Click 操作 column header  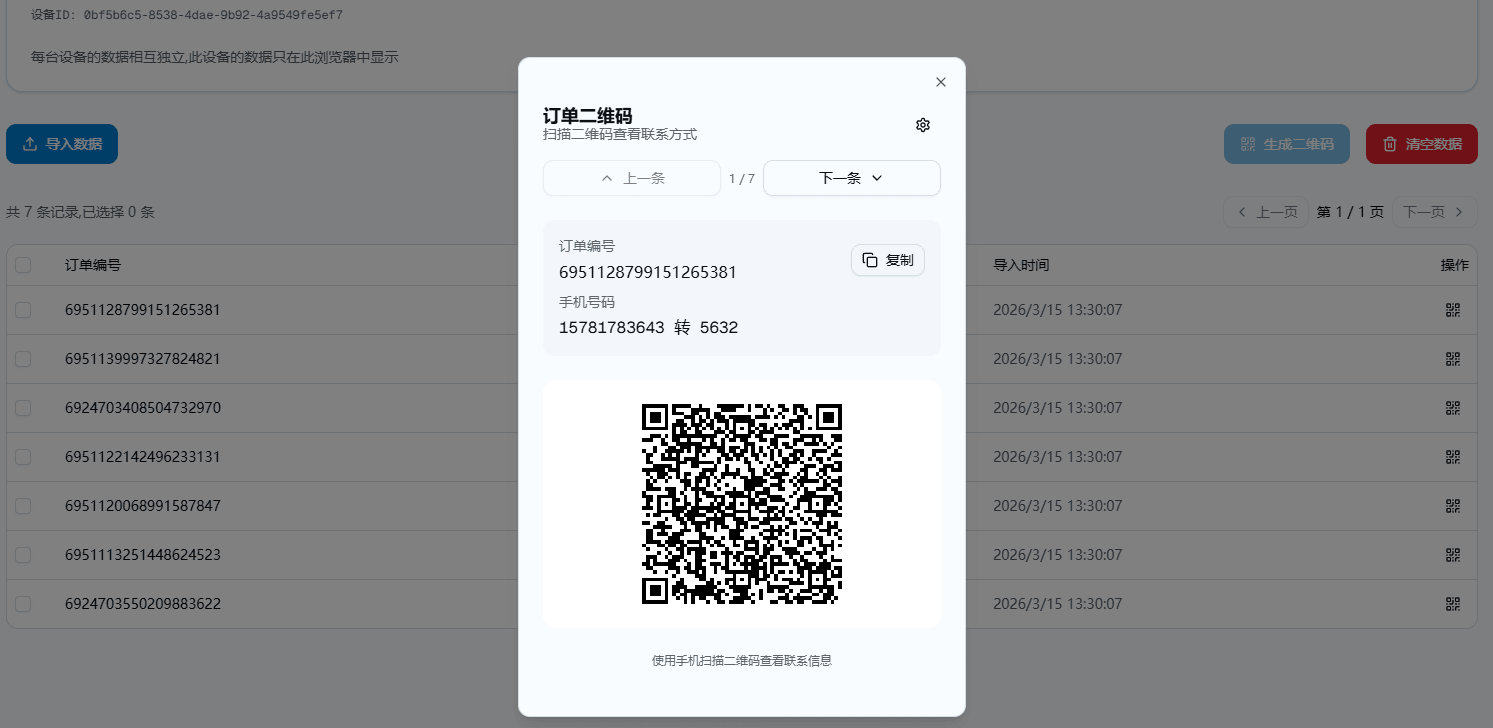coord(1455,265)
